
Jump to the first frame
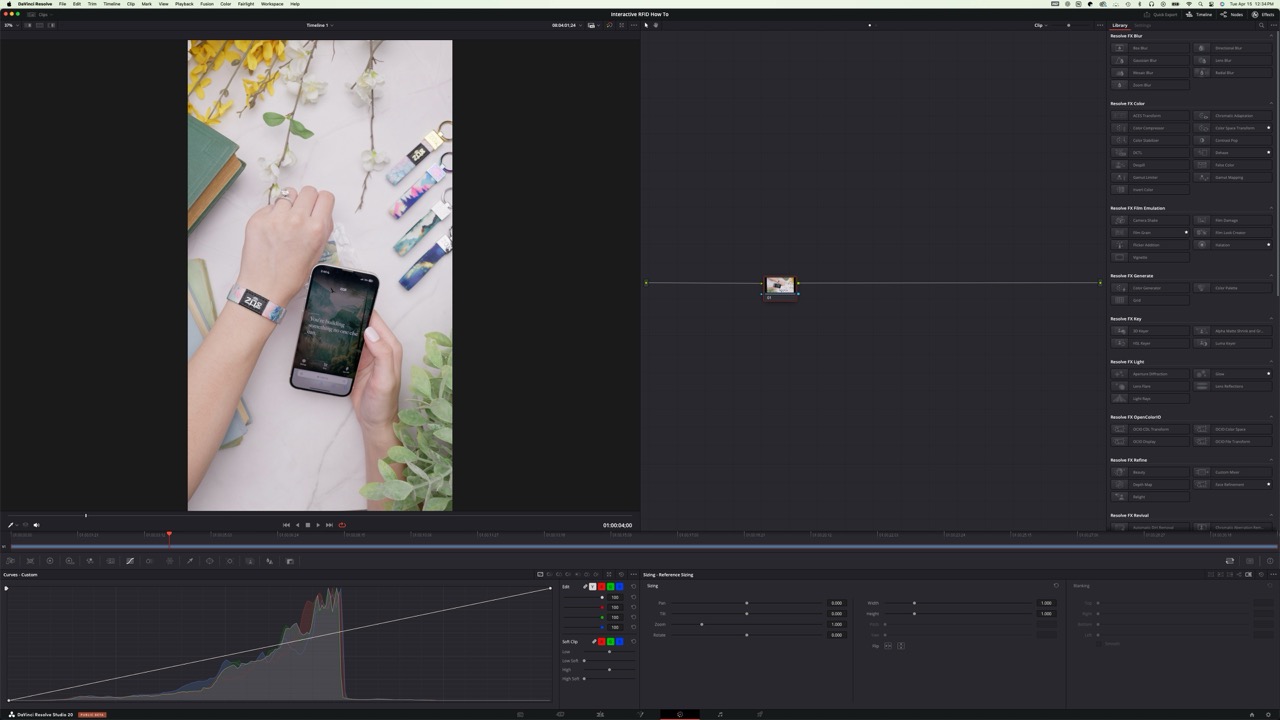(x=286, y=525)
